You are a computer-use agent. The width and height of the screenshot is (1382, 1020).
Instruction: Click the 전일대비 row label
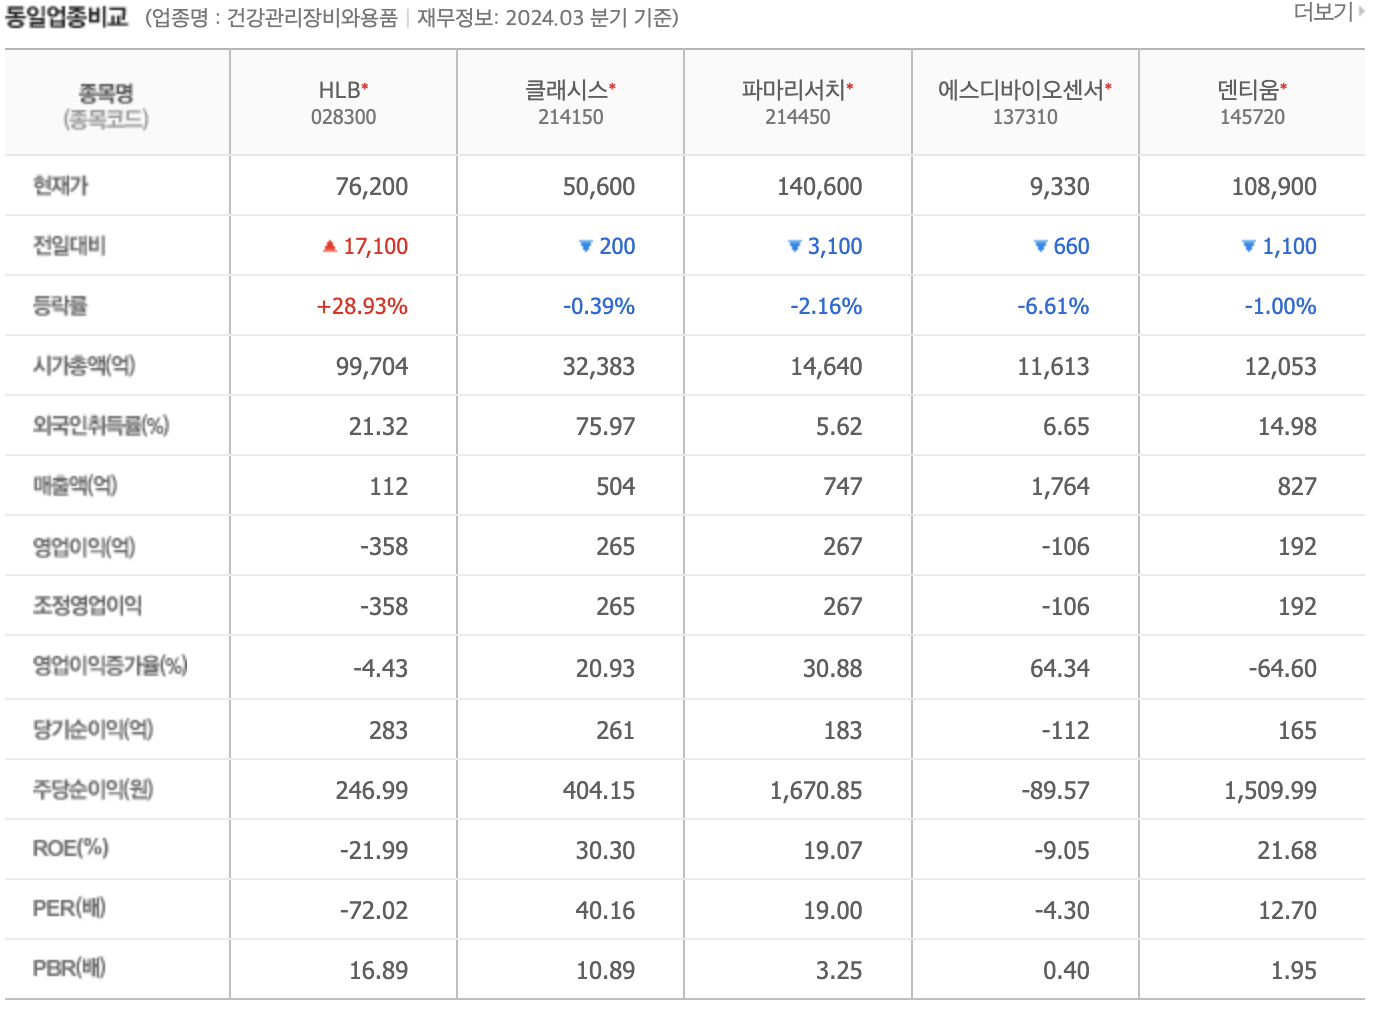pyautogui.click(x=69, y=246)
